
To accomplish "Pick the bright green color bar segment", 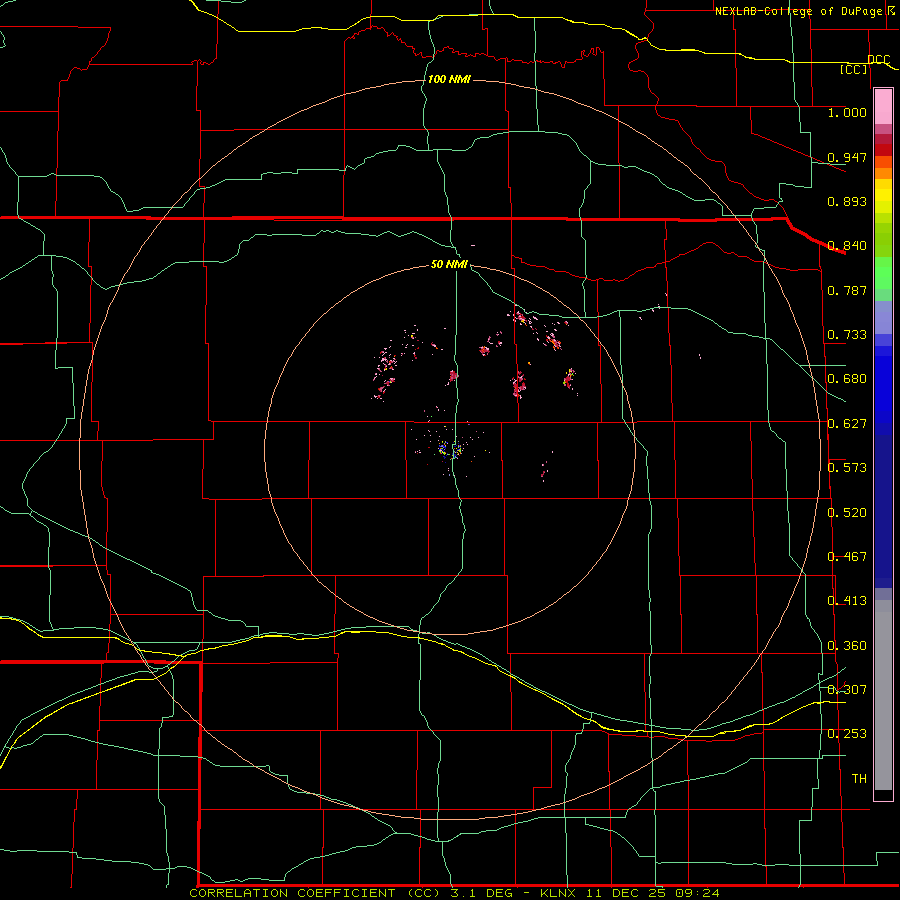I will (x=883, y=273).
